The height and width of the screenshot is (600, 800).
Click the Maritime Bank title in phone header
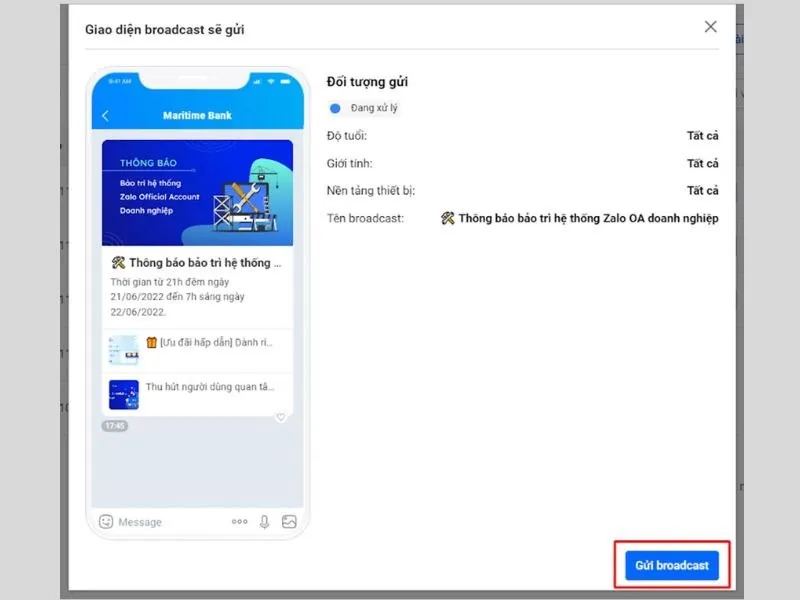197,115
